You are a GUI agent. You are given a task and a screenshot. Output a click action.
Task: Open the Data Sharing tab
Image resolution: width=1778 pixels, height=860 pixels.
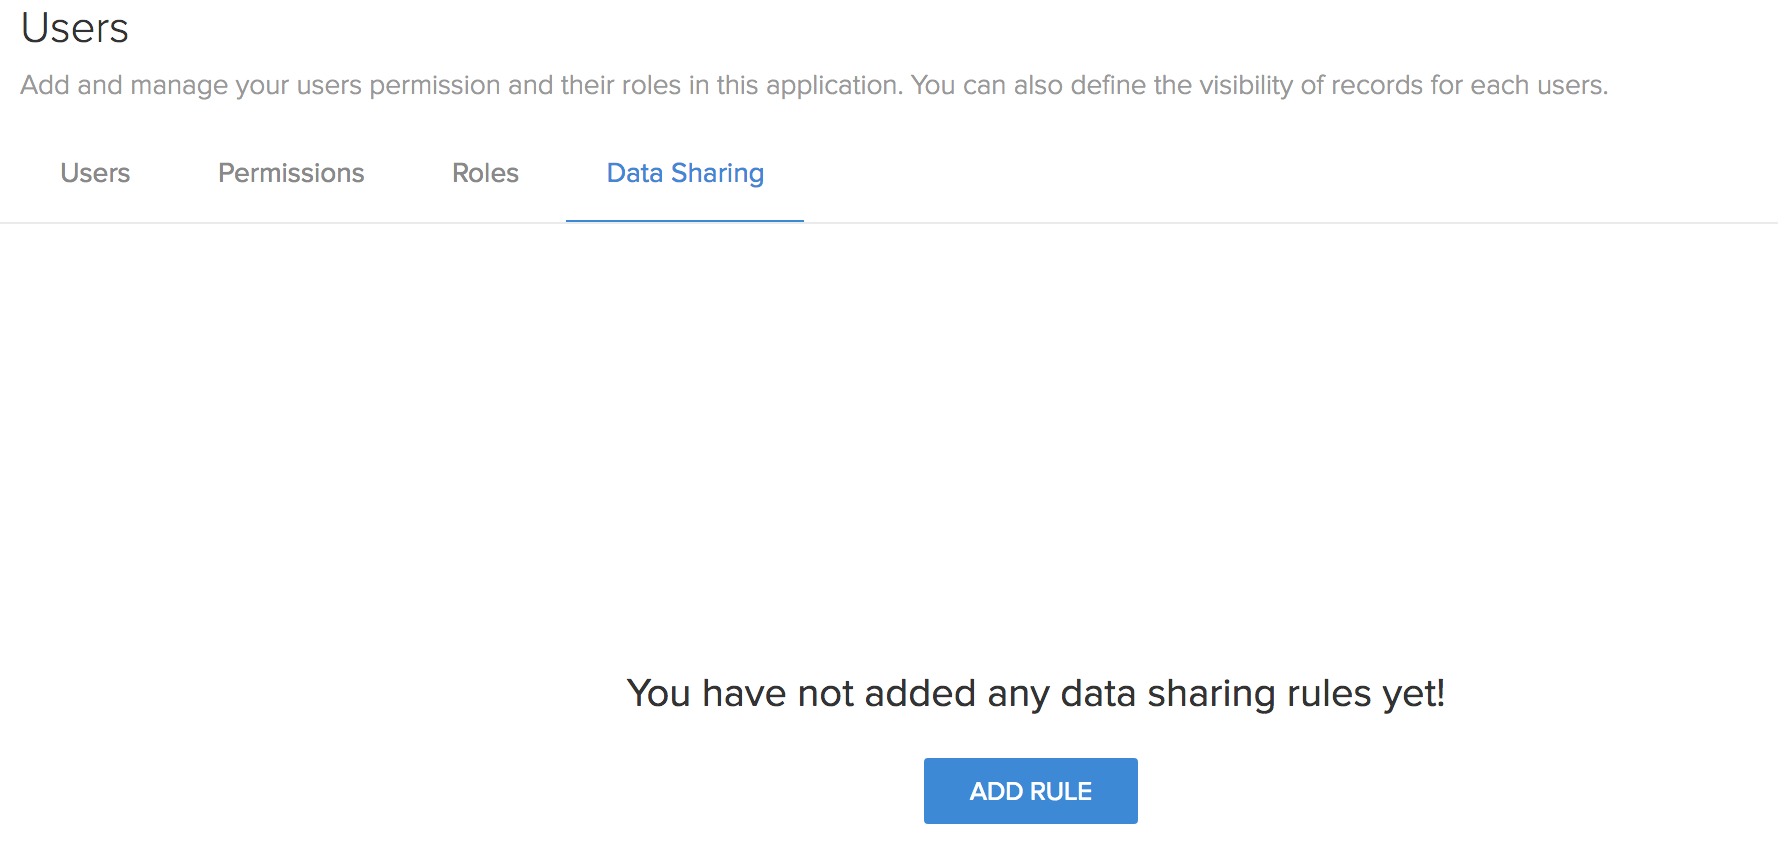click(x=685, y=173)
